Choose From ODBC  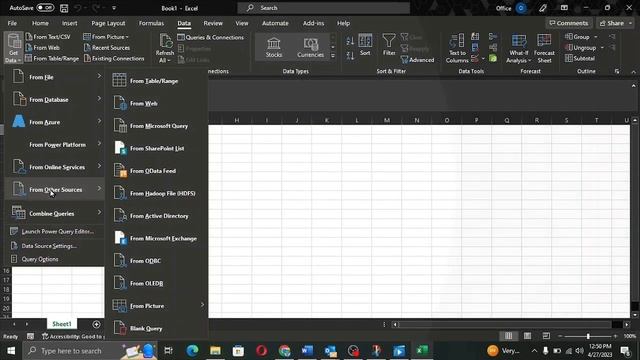(157, 260)
